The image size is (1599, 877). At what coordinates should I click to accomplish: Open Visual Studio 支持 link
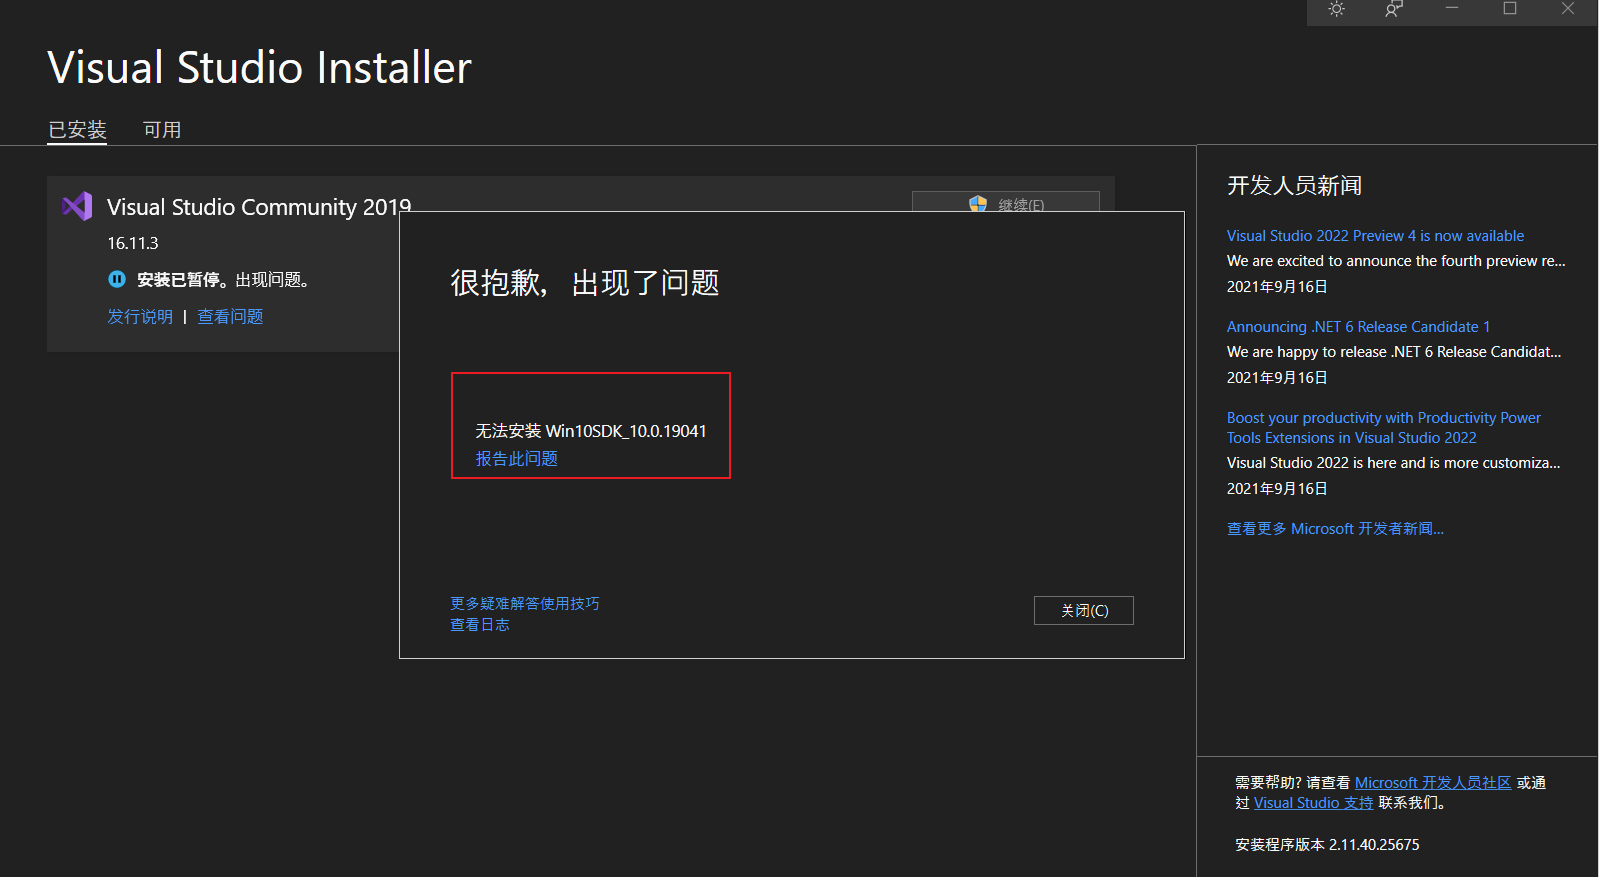[x=1313, y=802]
